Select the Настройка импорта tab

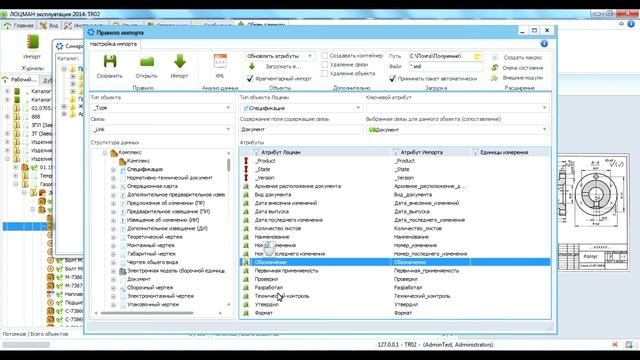point(113,44)
